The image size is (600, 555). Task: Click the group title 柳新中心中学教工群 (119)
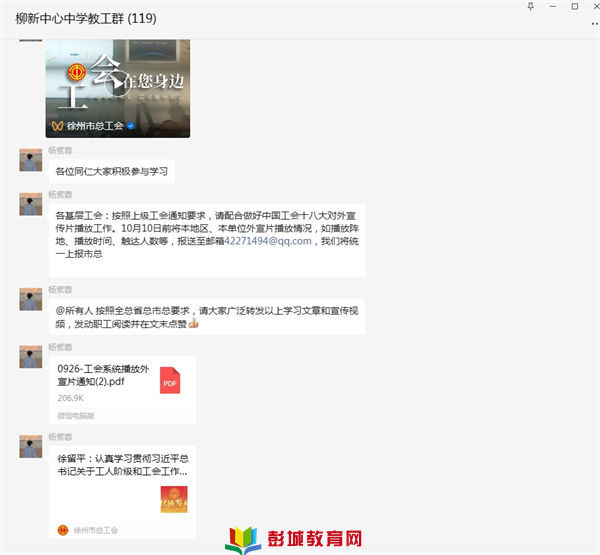coord(86,18)
